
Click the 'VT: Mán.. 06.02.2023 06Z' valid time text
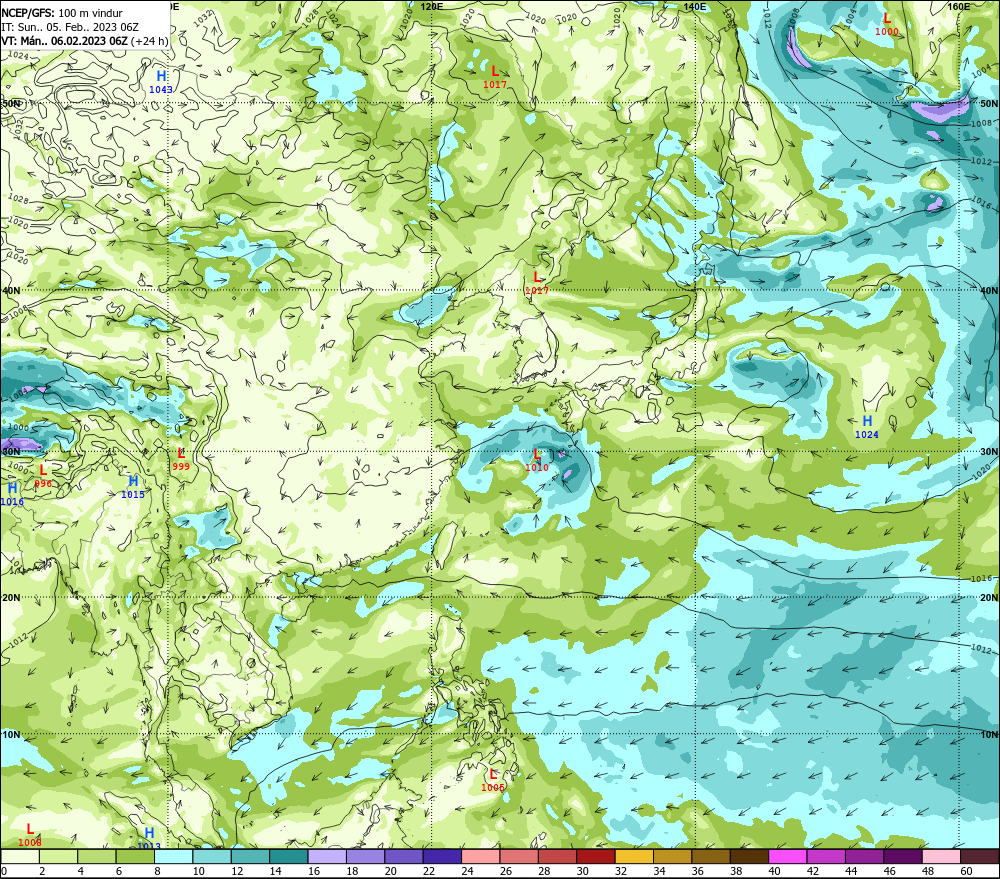64,41
